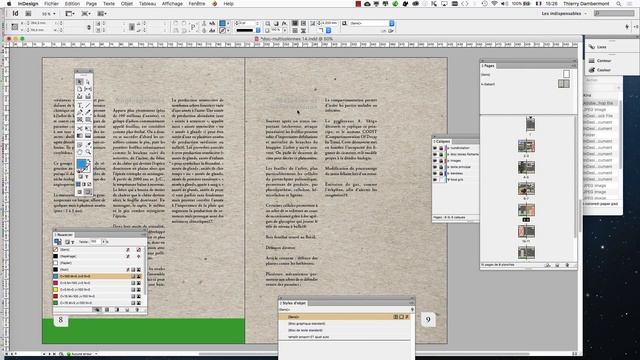Open Adobe Bridge from the application bar
640x360 pixels.
[28, 13]
